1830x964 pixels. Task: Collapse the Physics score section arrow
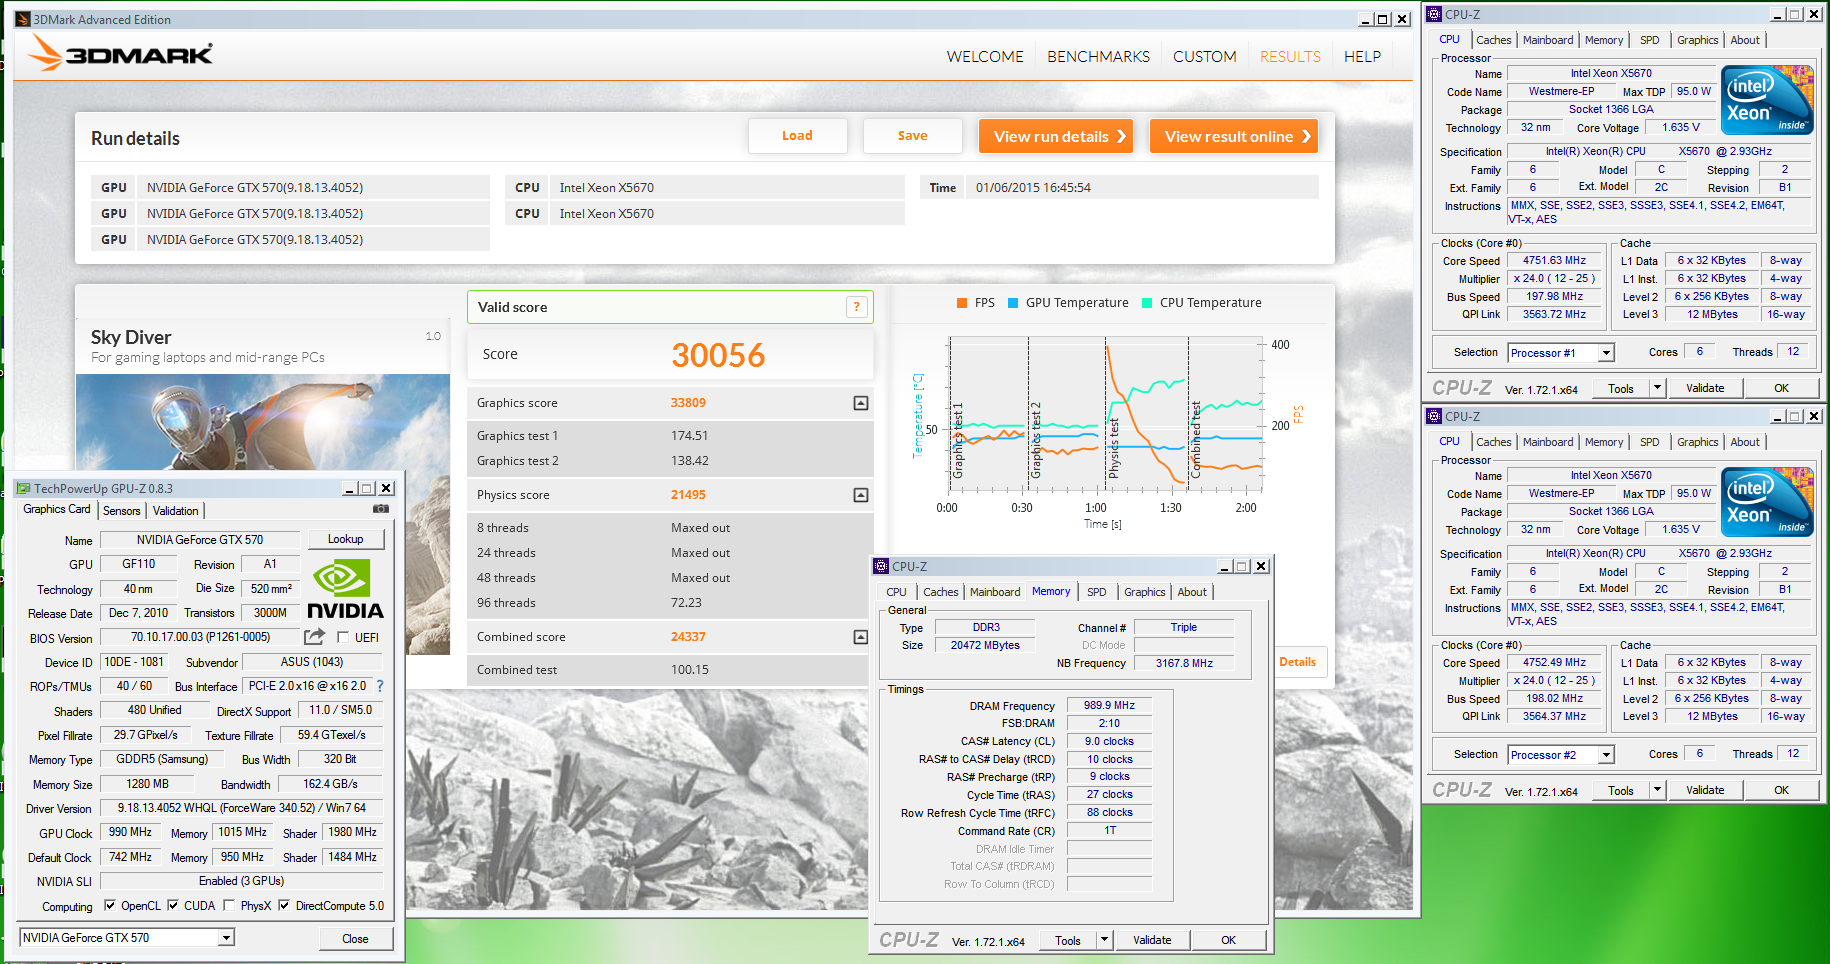pos(860,495)
